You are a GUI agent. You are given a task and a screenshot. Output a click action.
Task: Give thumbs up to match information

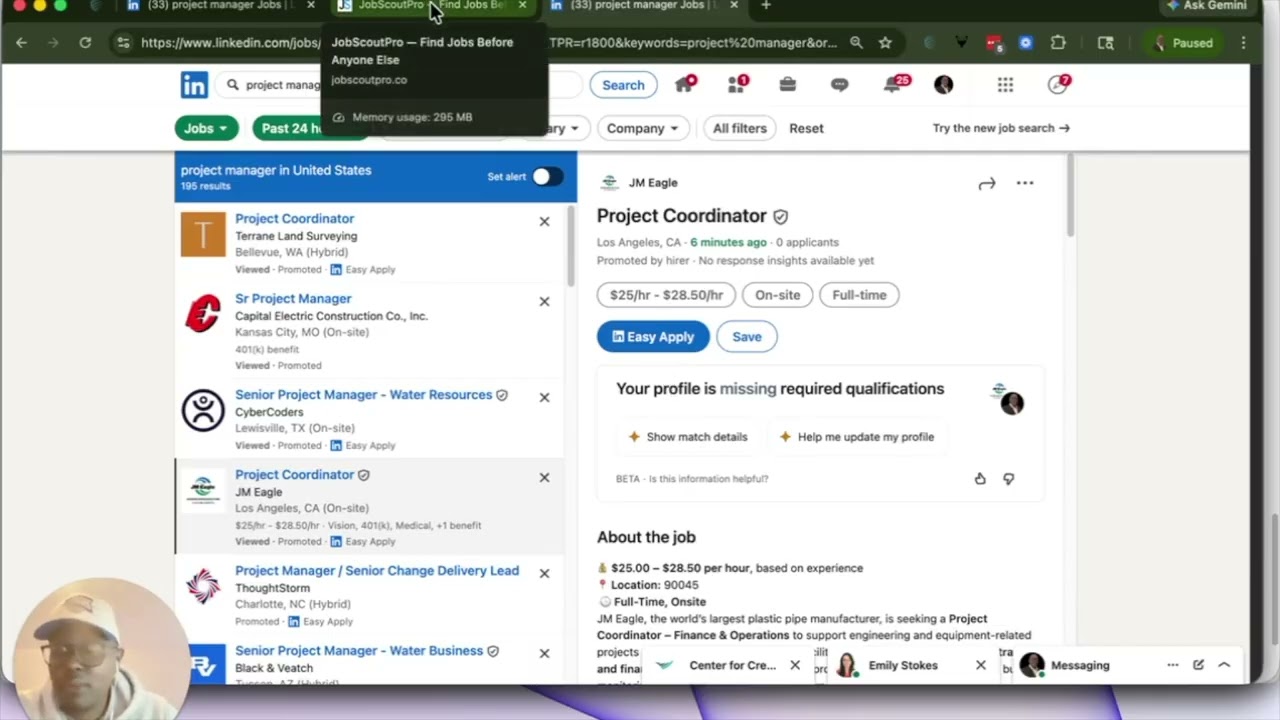(x=980, y=479)
